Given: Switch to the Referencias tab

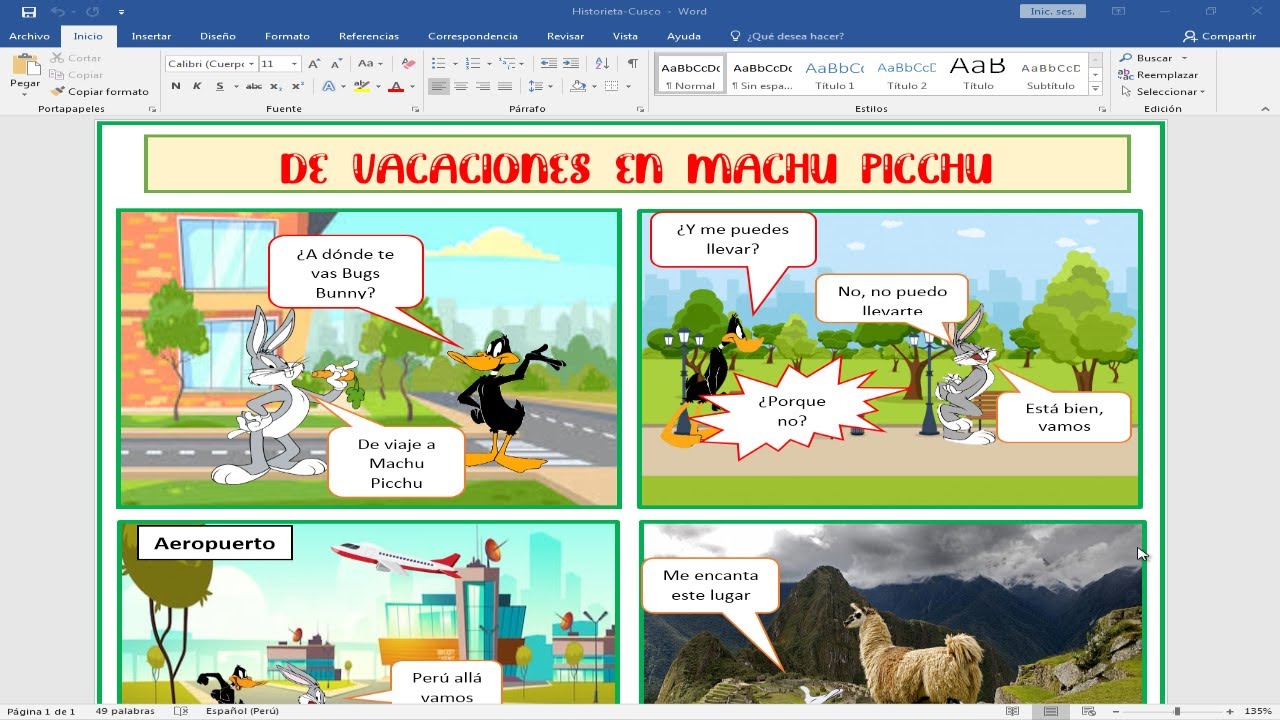Looking at the screenshot, I should point(369,36).
